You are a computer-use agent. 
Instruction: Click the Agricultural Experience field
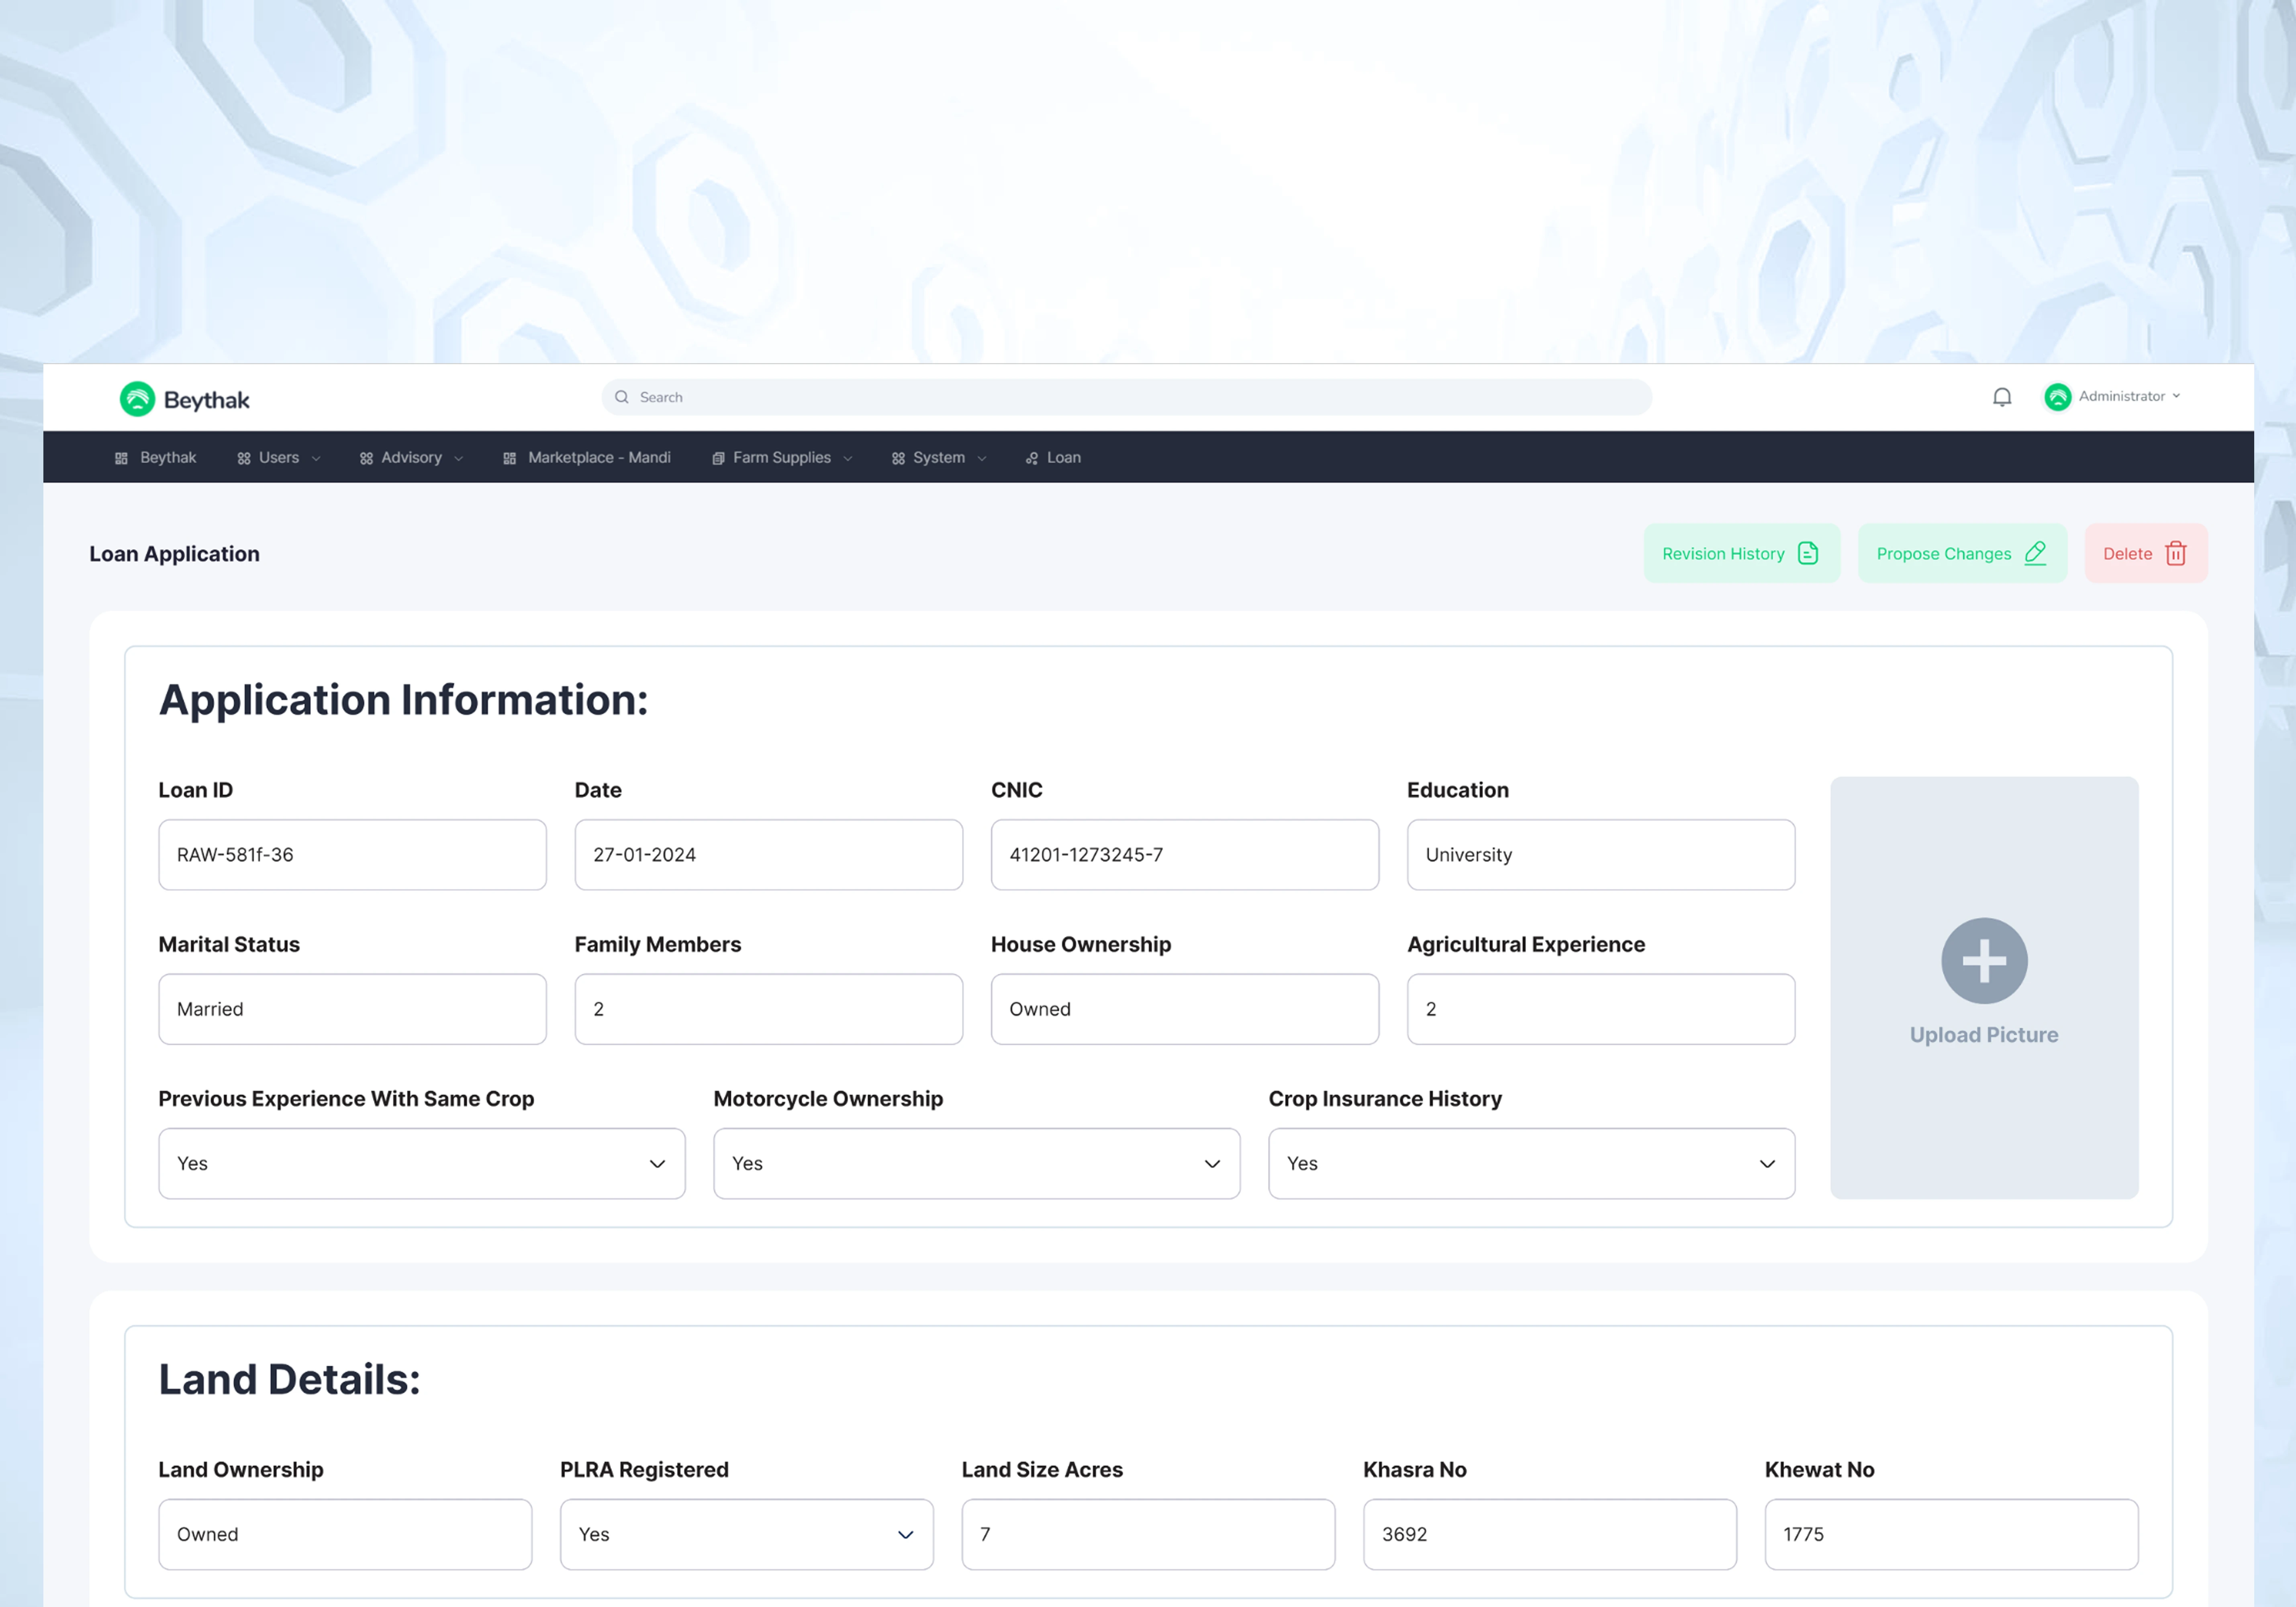click(1601, 1009)
